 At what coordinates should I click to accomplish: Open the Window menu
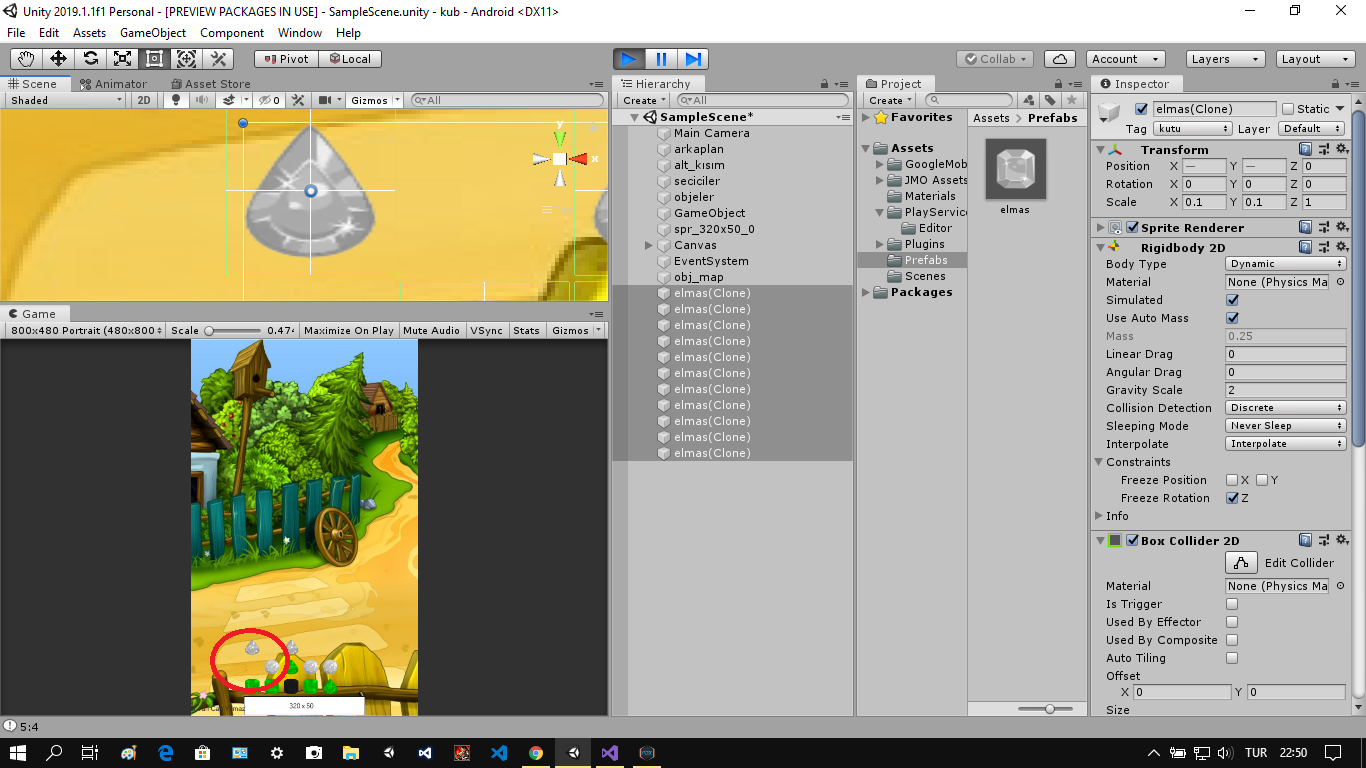pyautogui.click(x=300, y=33)
